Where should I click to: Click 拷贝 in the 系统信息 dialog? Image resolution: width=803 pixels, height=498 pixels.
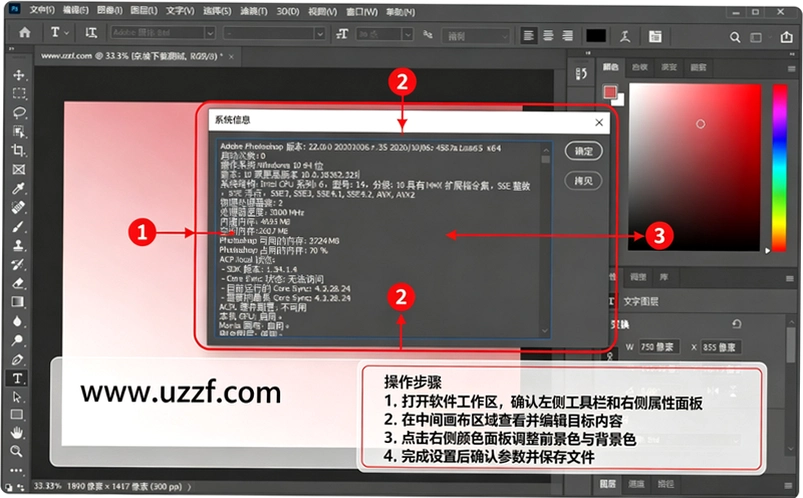coord(583,181)
